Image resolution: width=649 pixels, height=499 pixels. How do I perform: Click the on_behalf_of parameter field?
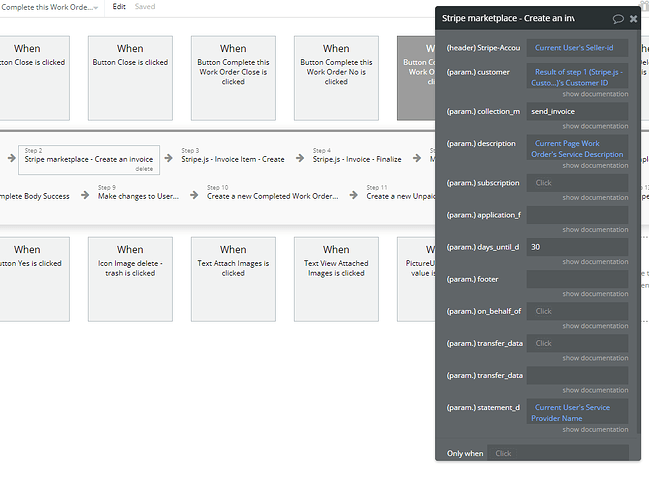pyautogui.click(x=577, y=311)
